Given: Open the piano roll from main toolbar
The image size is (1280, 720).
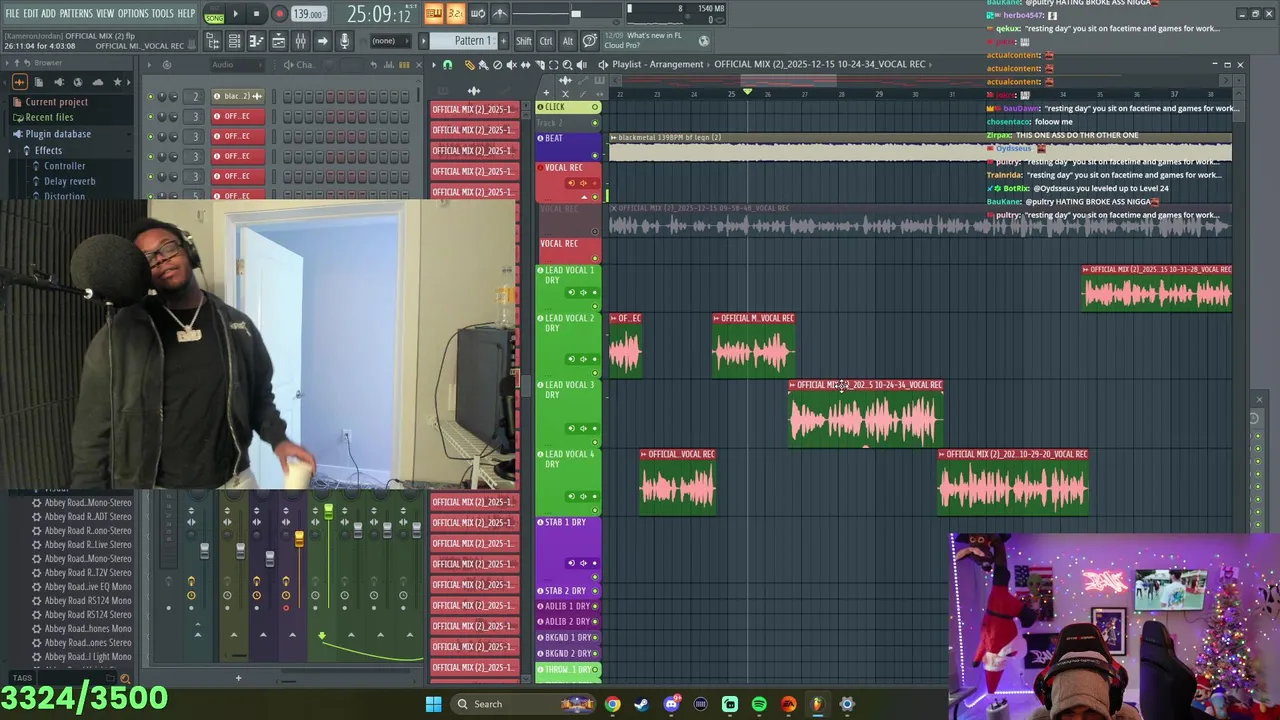Looking at the screenshot, I should tap(257, 40).
